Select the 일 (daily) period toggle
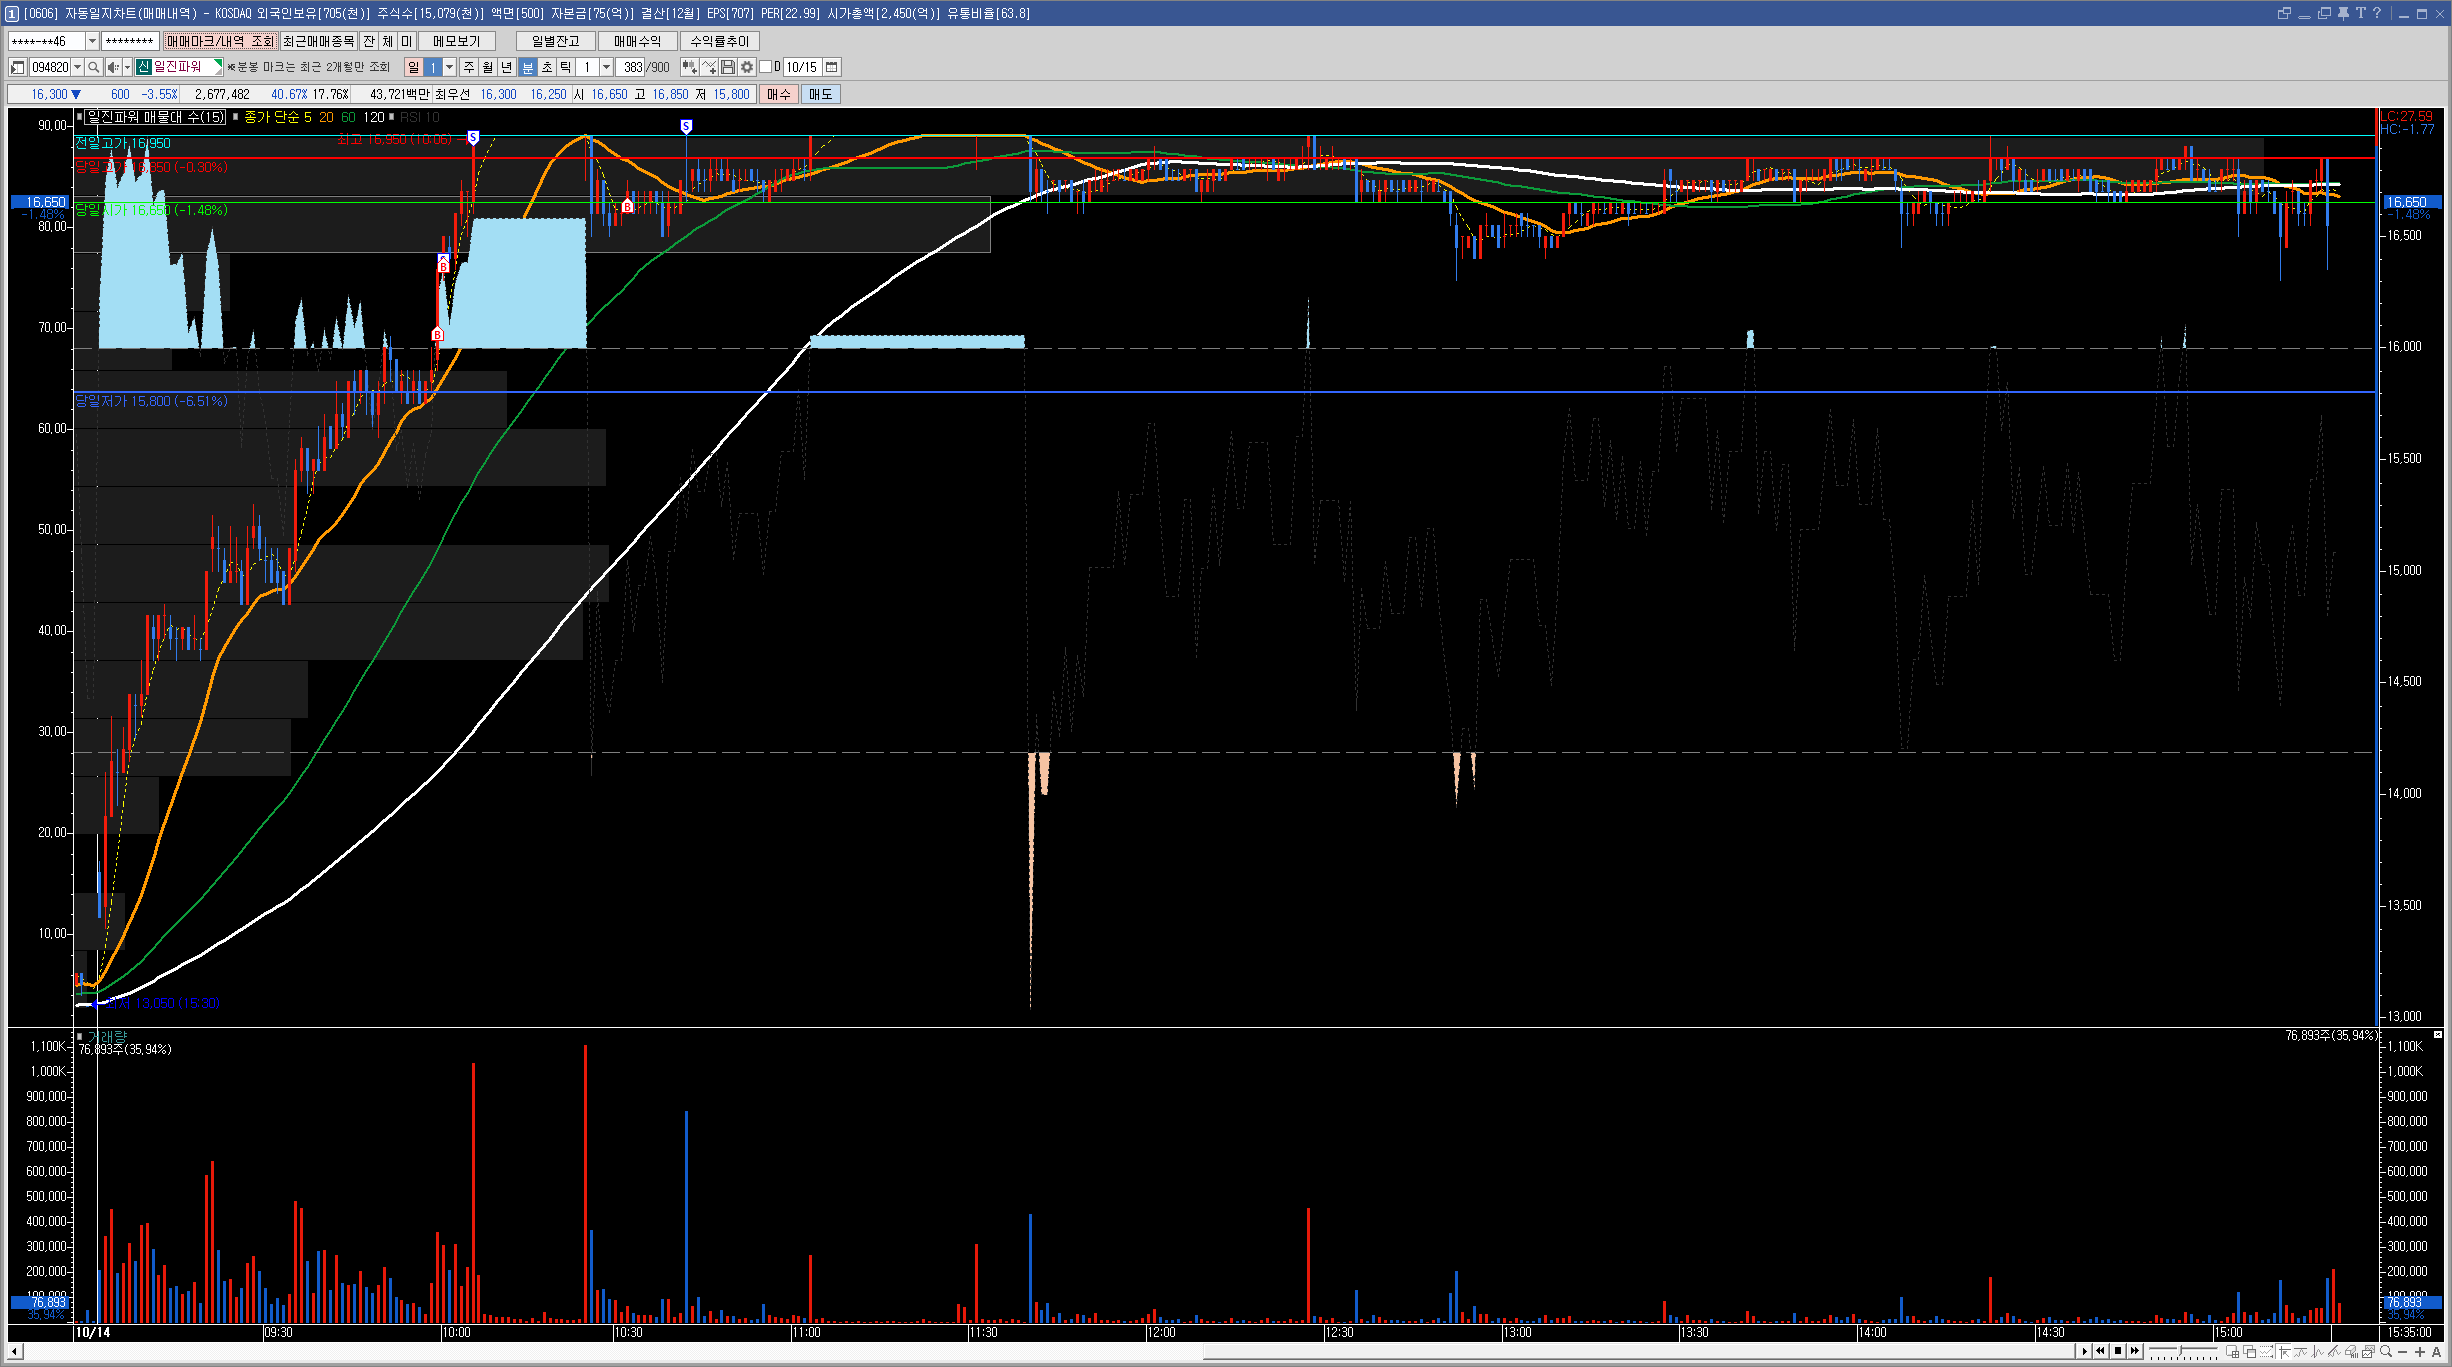Viewport: 2452px width, 1367px height. point(414,67)
